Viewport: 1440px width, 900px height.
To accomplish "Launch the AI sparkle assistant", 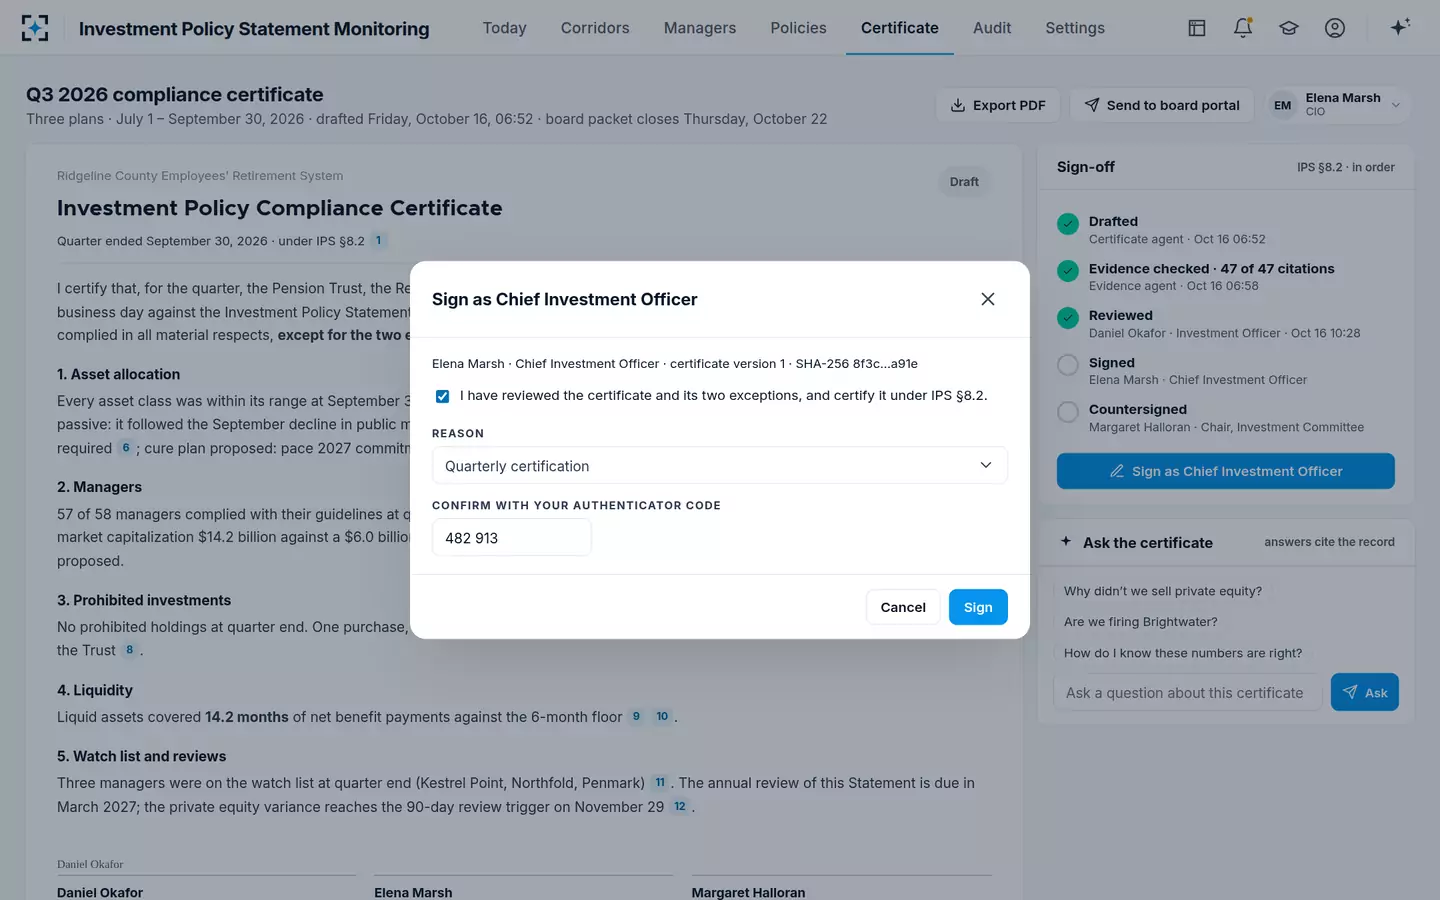I will click(1400, 27).
